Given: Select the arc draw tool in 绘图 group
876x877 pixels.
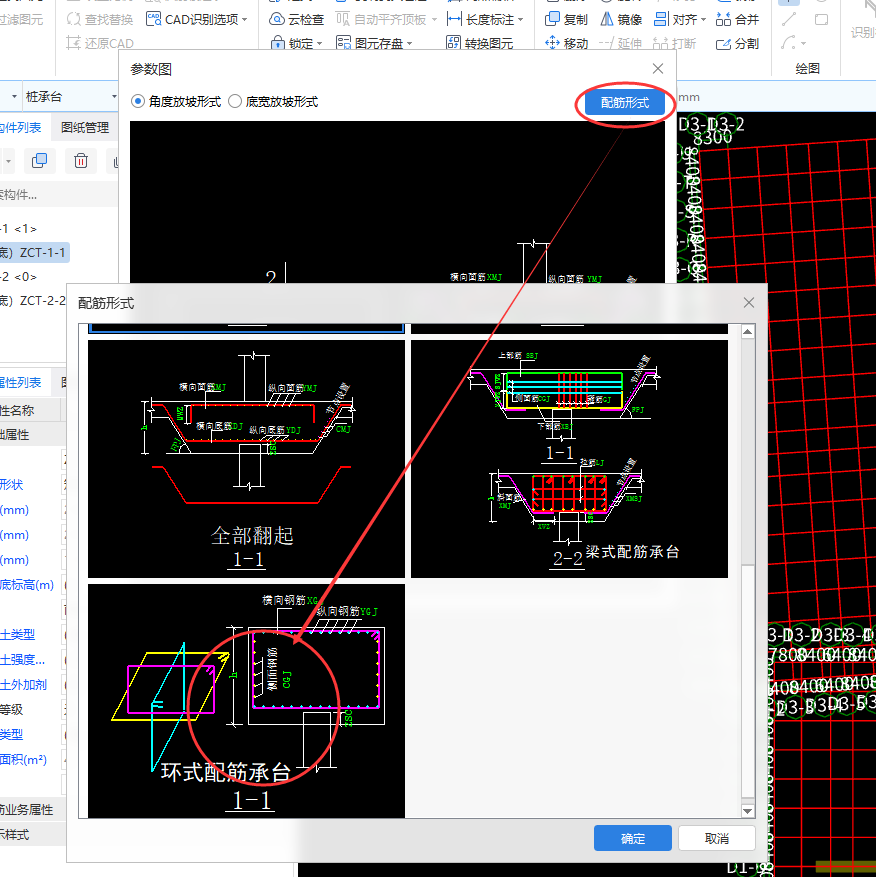Looking at the screenshot, I should 789,43.
